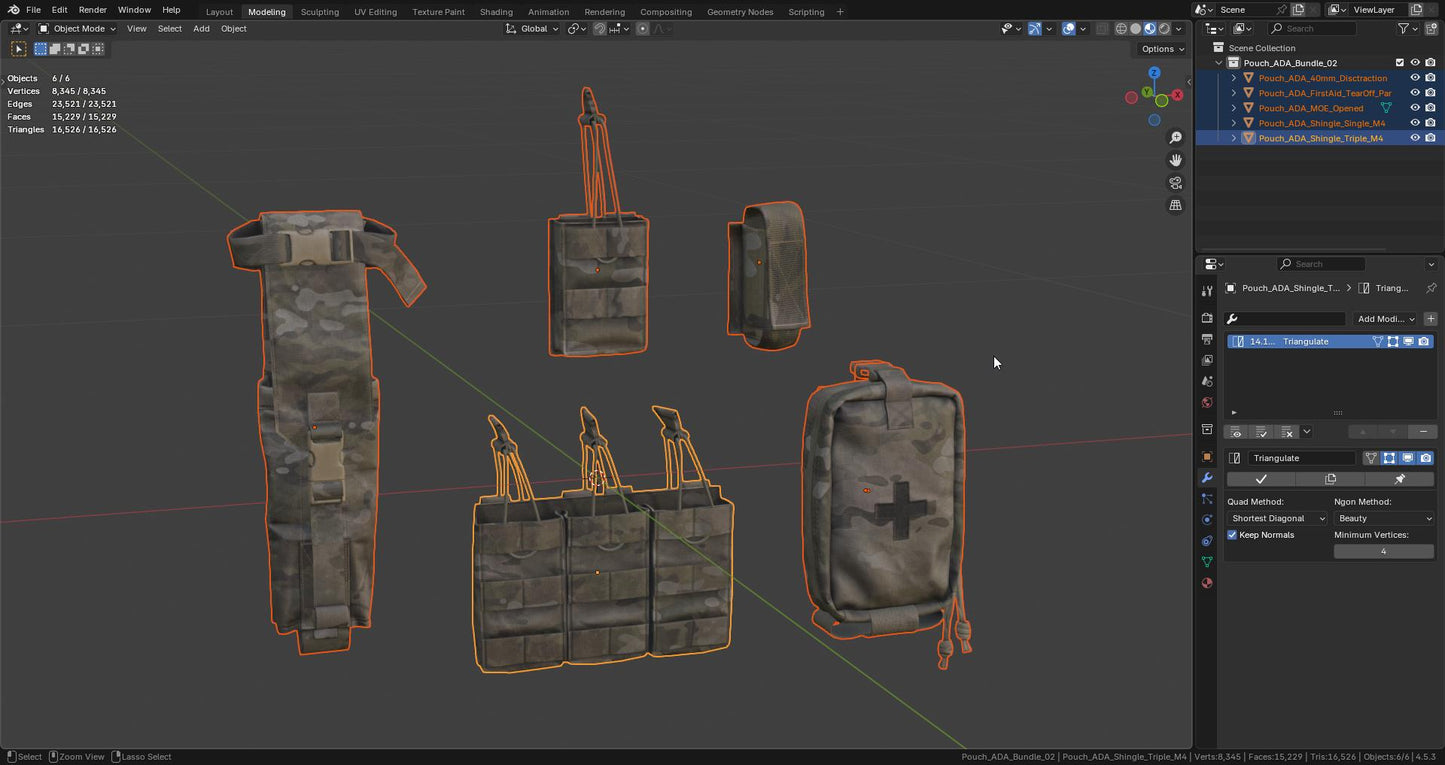Hide Pouch_ADA_MOE_Opened using its eye icon
The height and width of the screenshot is (765, 1445).
tap(1415, 108)
